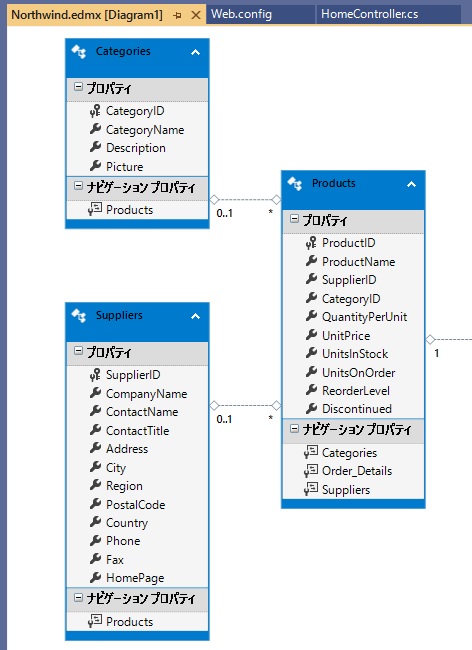The image size is (472, 650).
Task: Collapse the Suppliers entity box chevron
Action: [x=195, y=316]
